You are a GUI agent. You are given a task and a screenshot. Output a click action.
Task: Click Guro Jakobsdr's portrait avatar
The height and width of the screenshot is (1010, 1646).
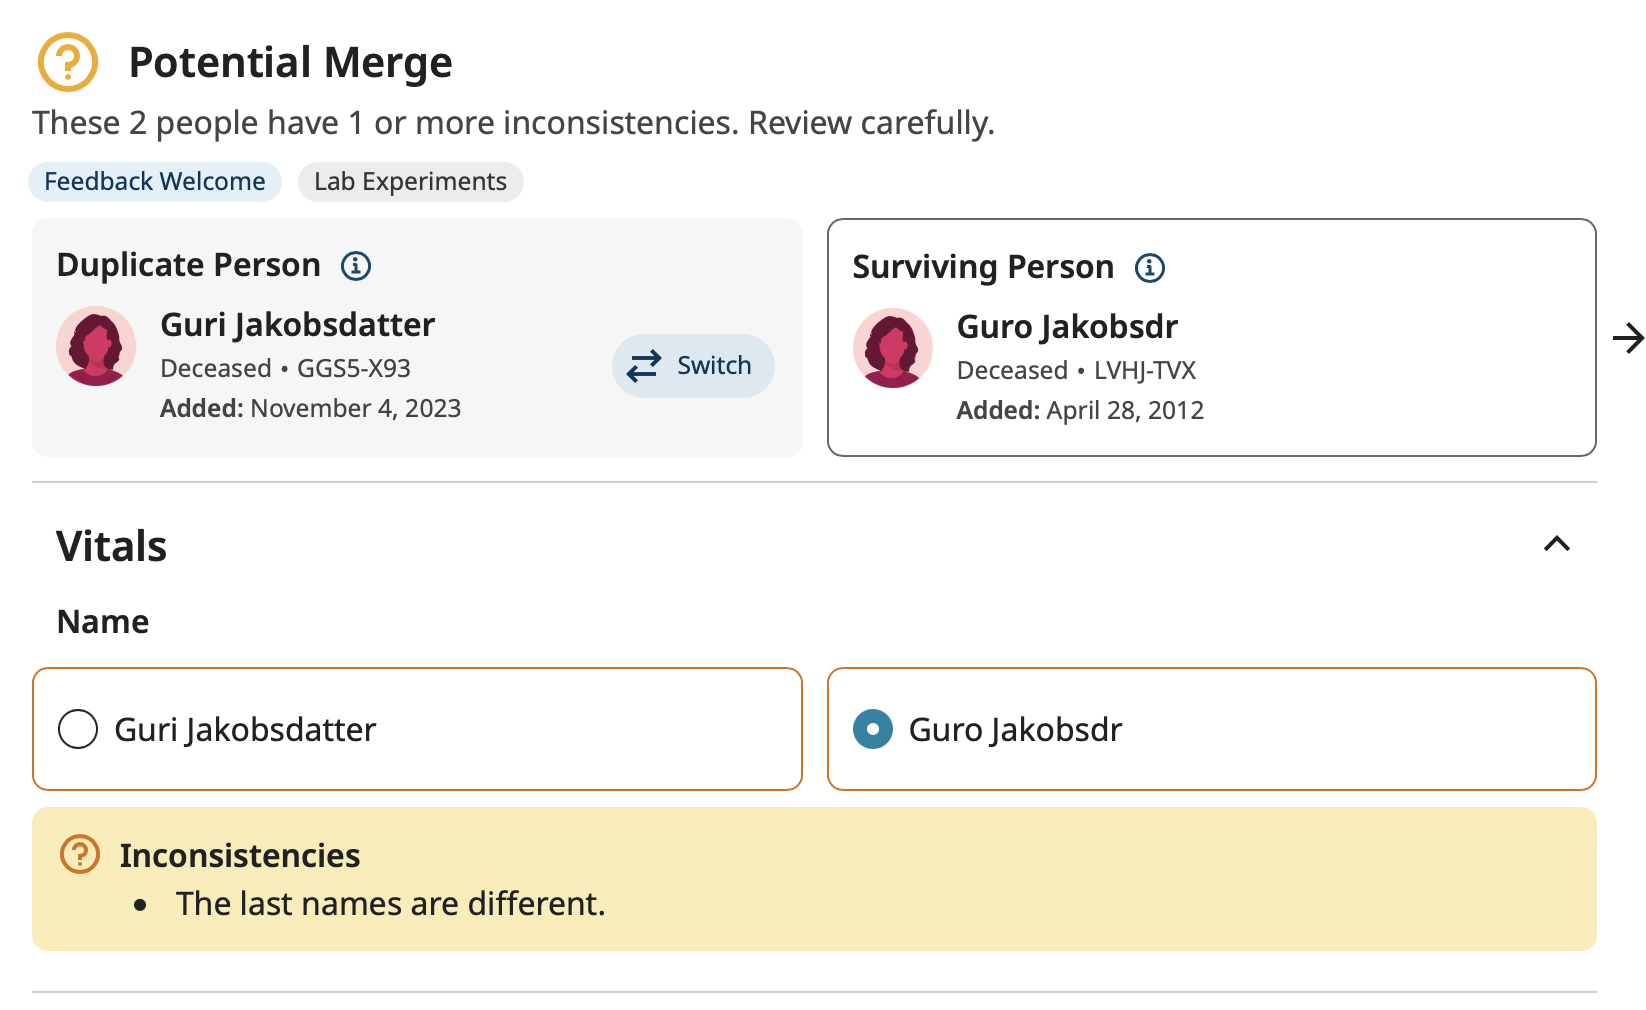[x=892, y=348]
